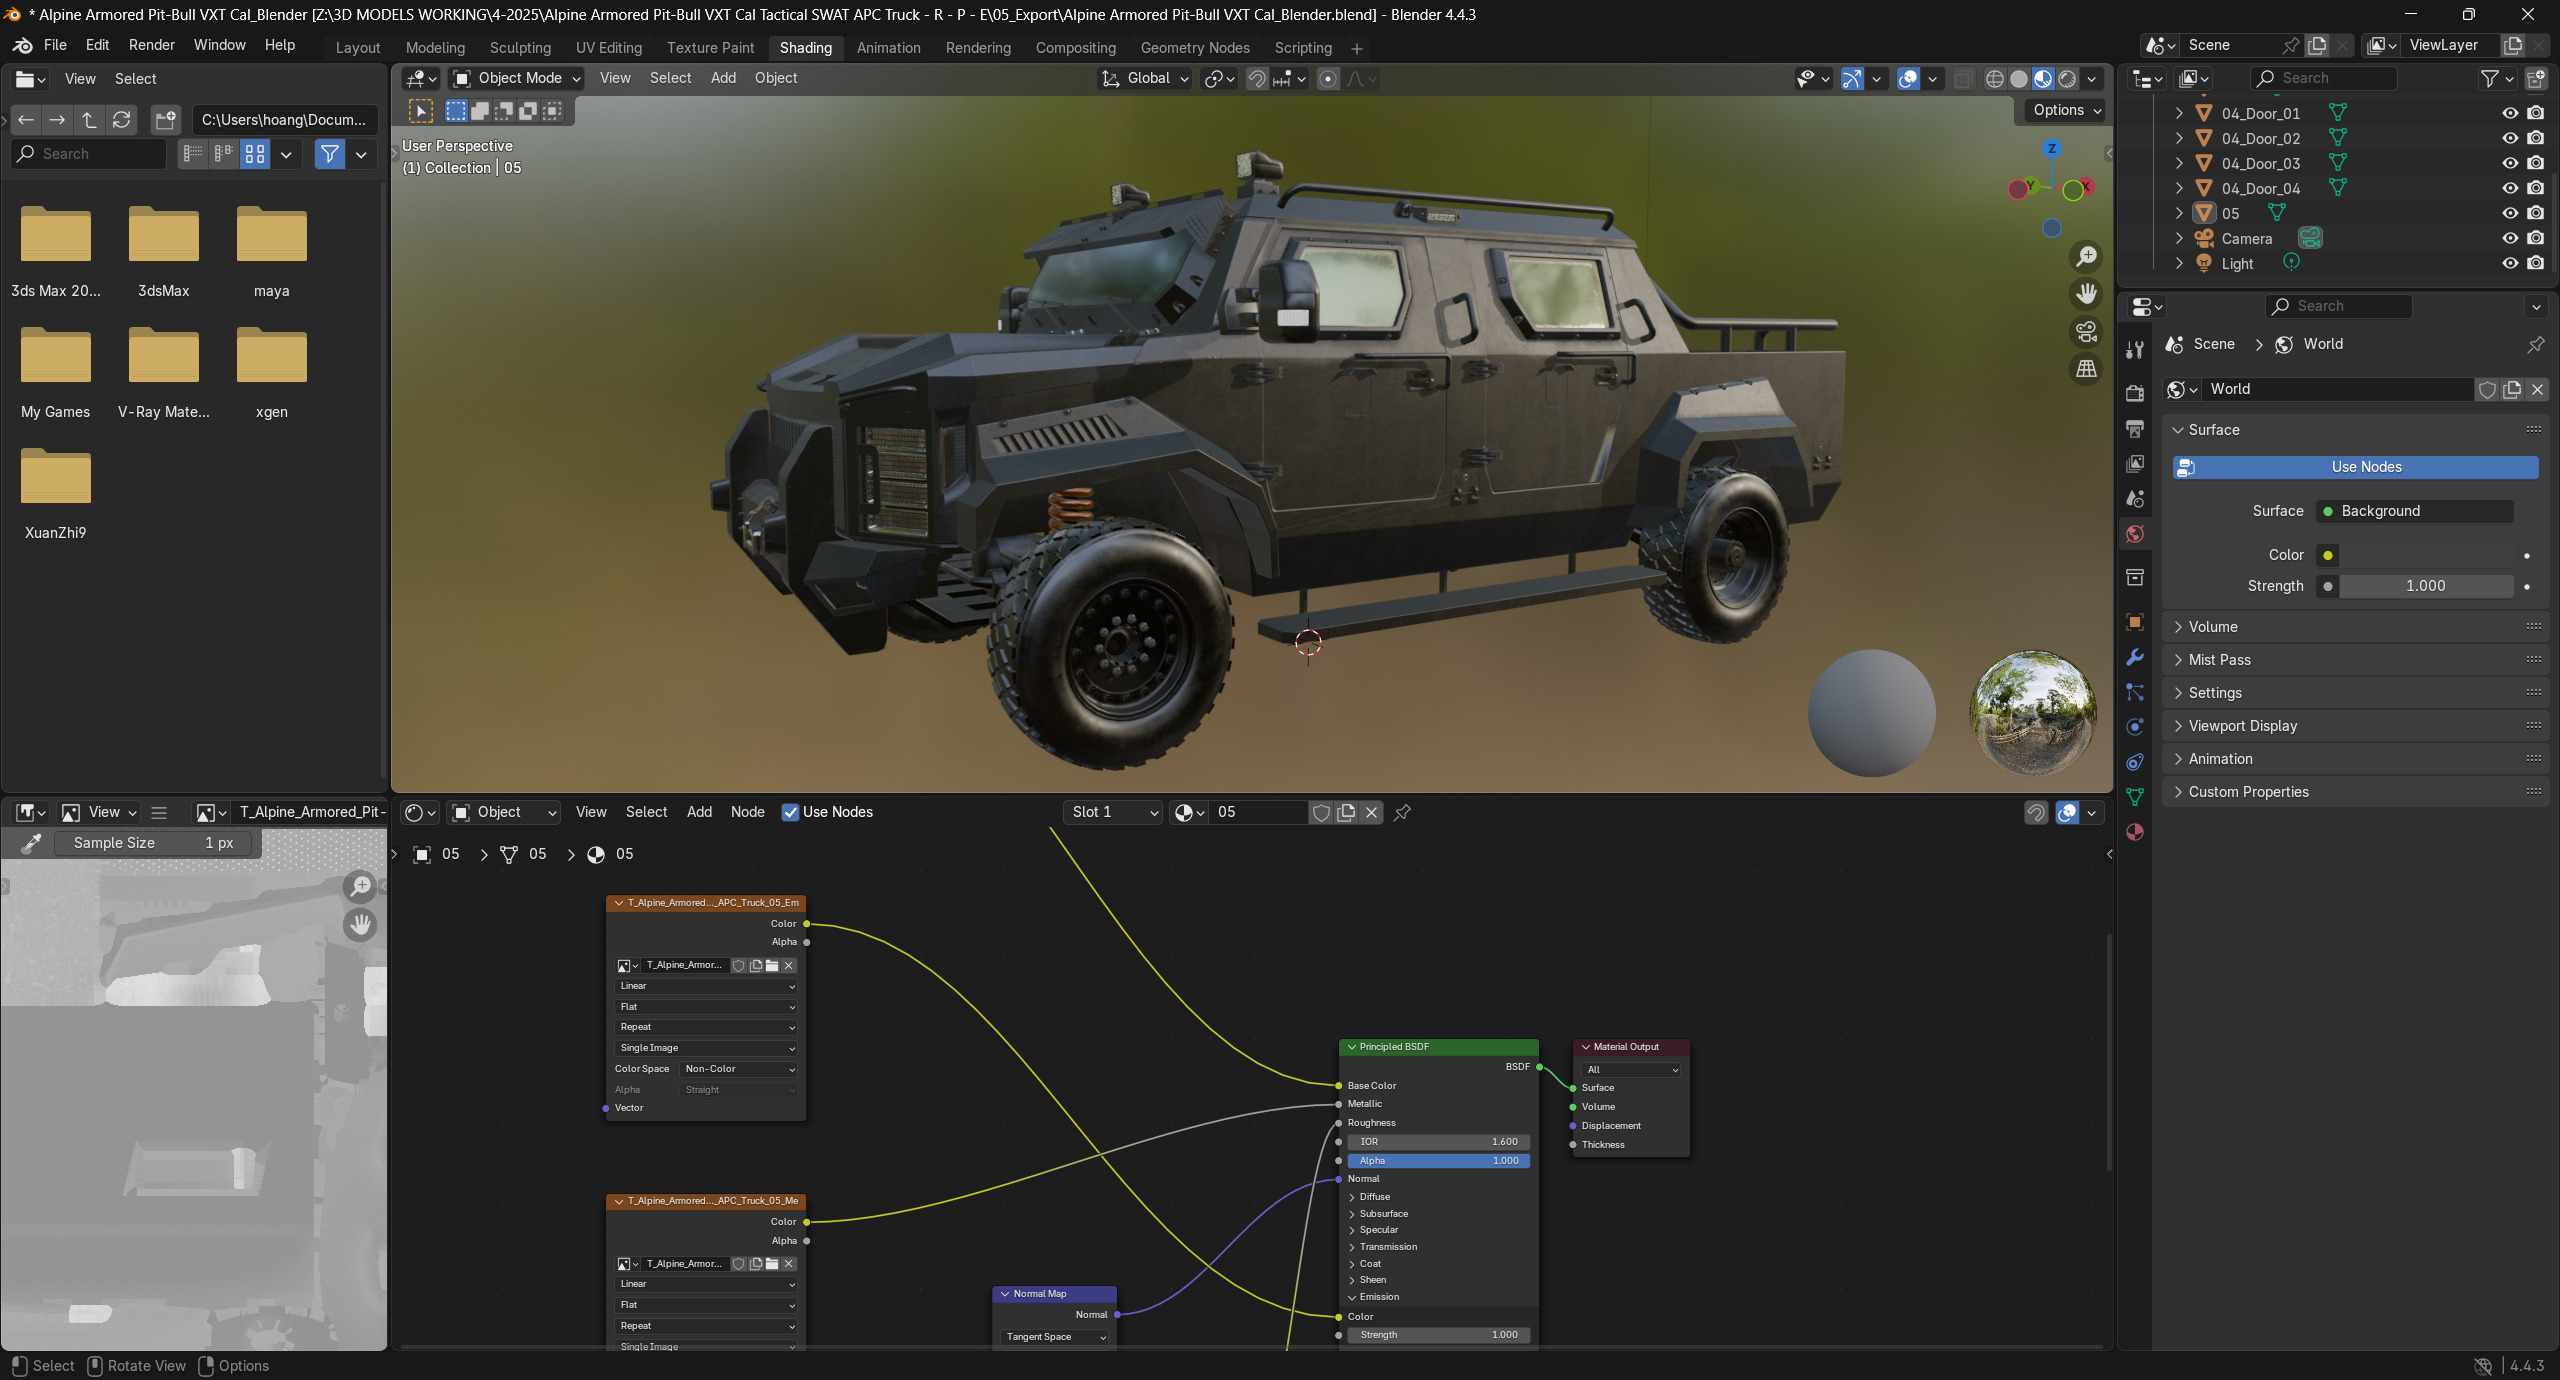The image size is (2560, 1380).
Task: Toggle proportional editing in viewport header
Action: (1328, 79)
